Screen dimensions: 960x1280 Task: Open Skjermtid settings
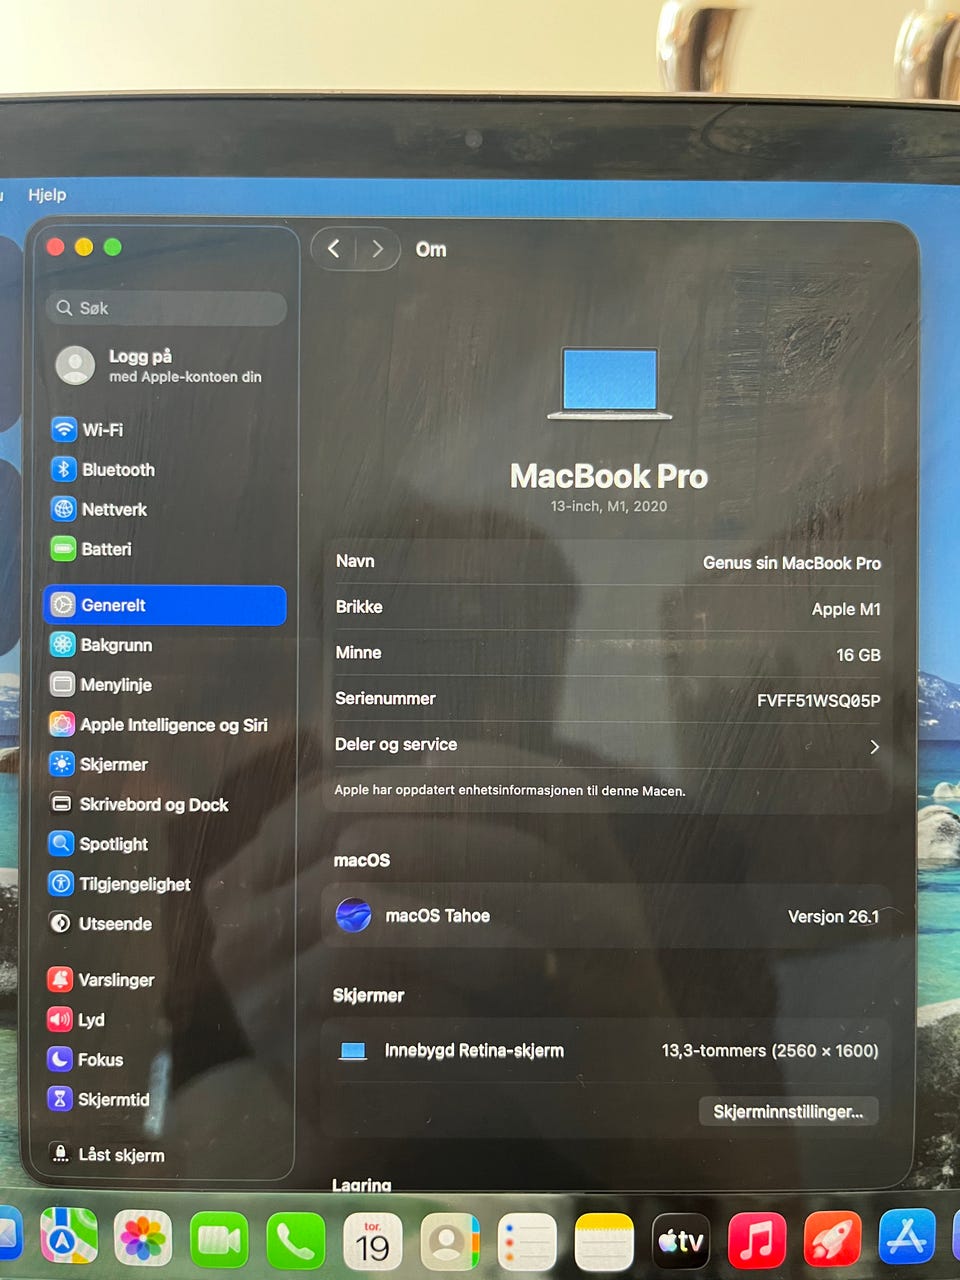(99, 1099)
